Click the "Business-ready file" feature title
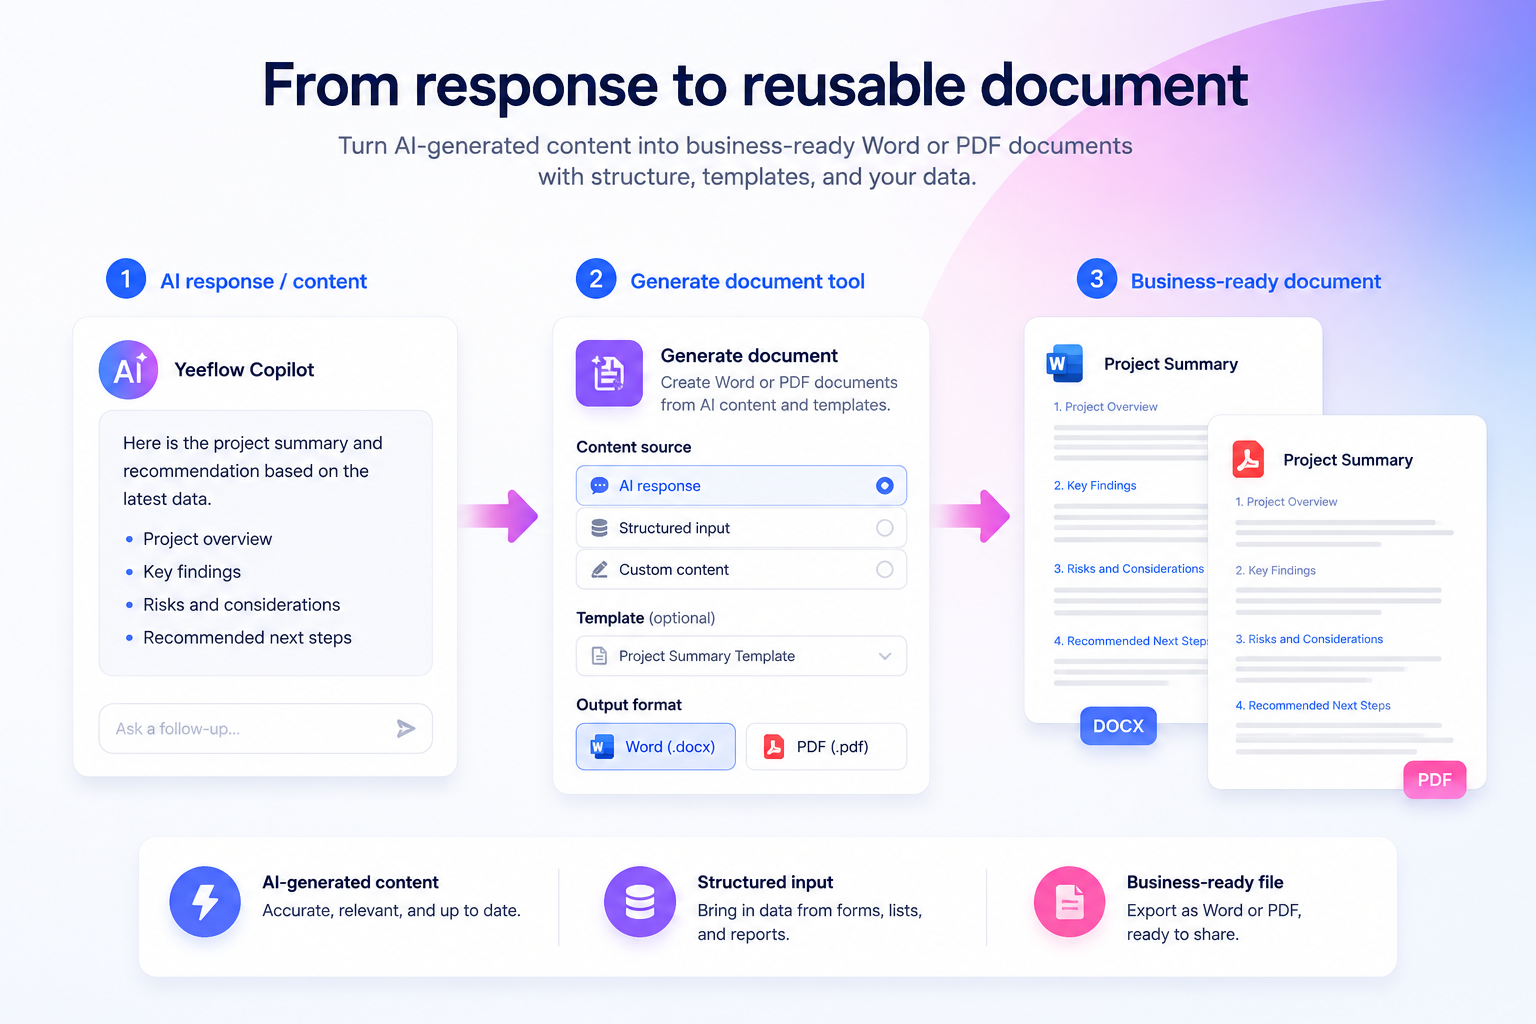The image size is (1536, 1024). 1205,883
